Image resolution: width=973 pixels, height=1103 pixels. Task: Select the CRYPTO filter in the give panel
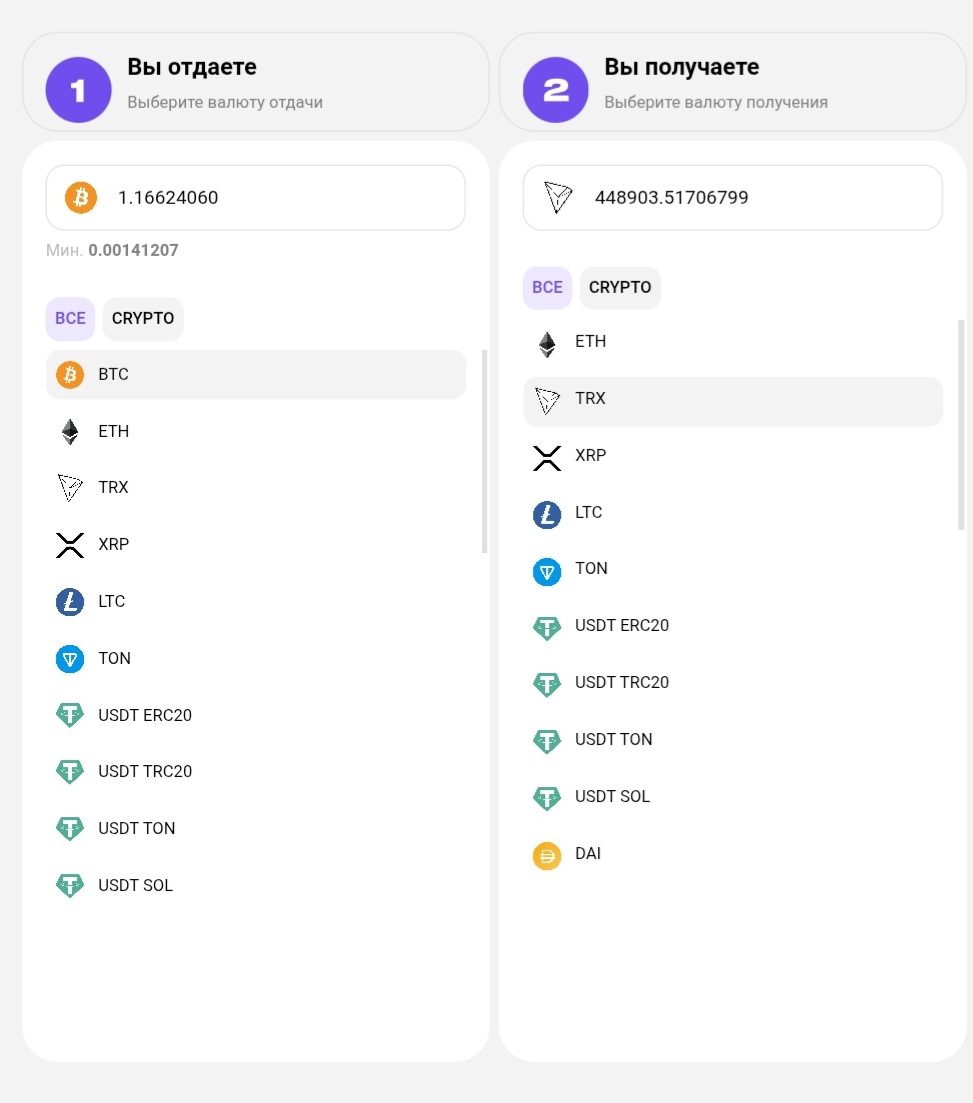click(143, 319)
